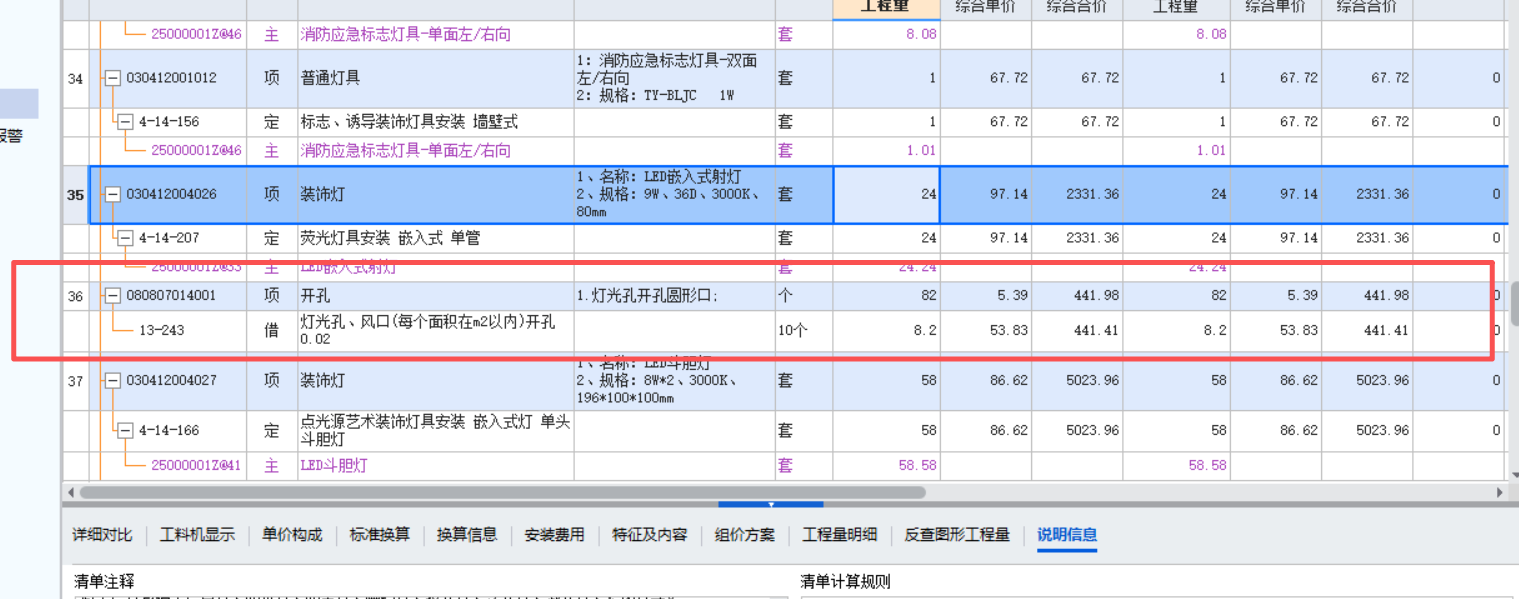
Task: Open the 换算信息 tab
Action: point(467,535)
